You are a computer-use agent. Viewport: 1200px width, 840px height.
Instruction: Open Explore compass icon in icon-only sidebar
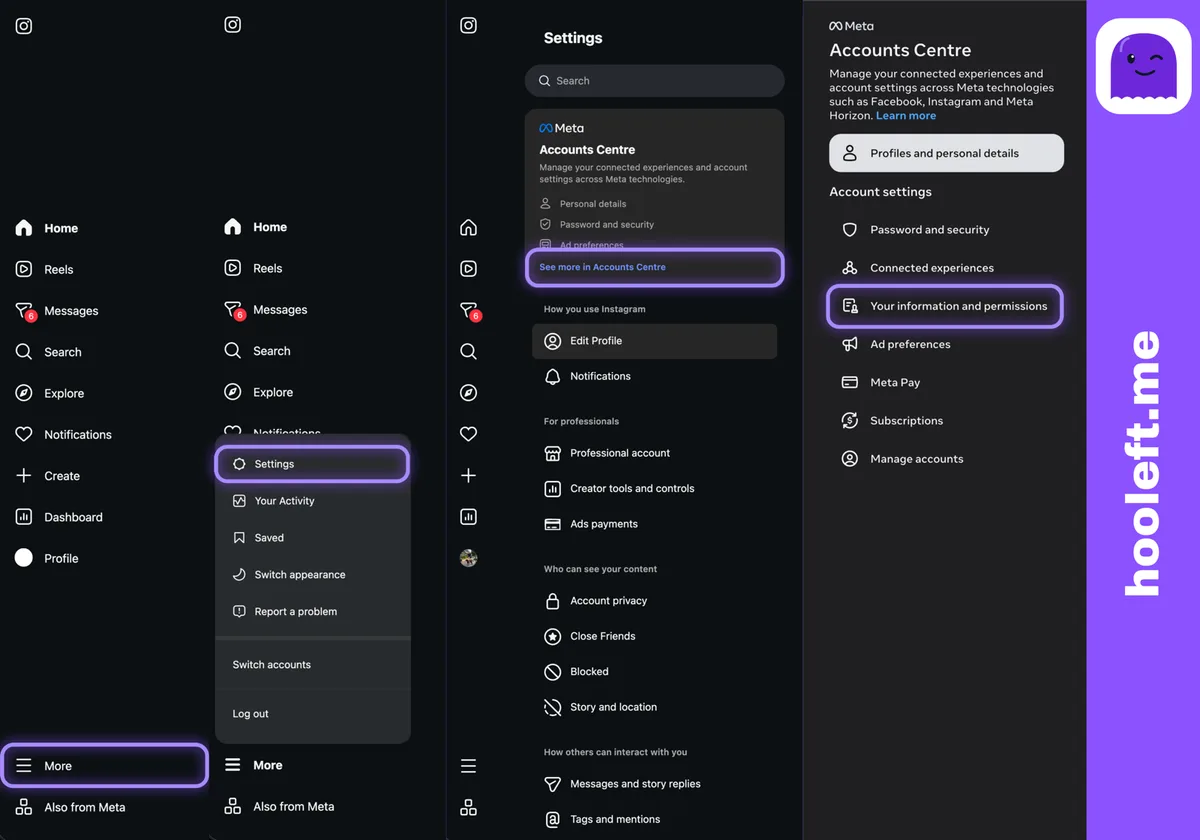468,393
